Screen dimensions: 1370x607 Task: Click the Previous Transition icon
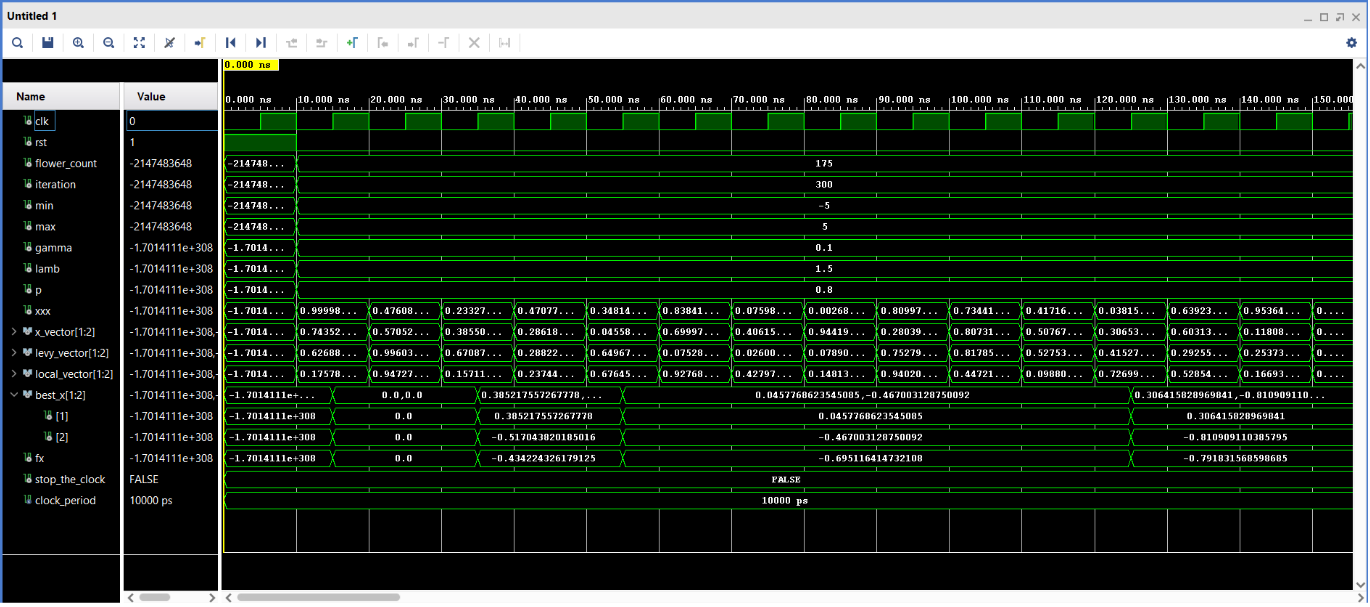291,43
